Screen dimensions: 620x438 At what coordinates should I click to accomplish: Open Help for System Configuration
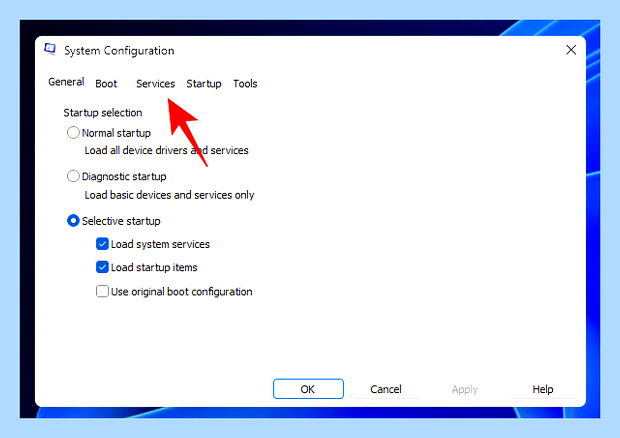point(542,389)
